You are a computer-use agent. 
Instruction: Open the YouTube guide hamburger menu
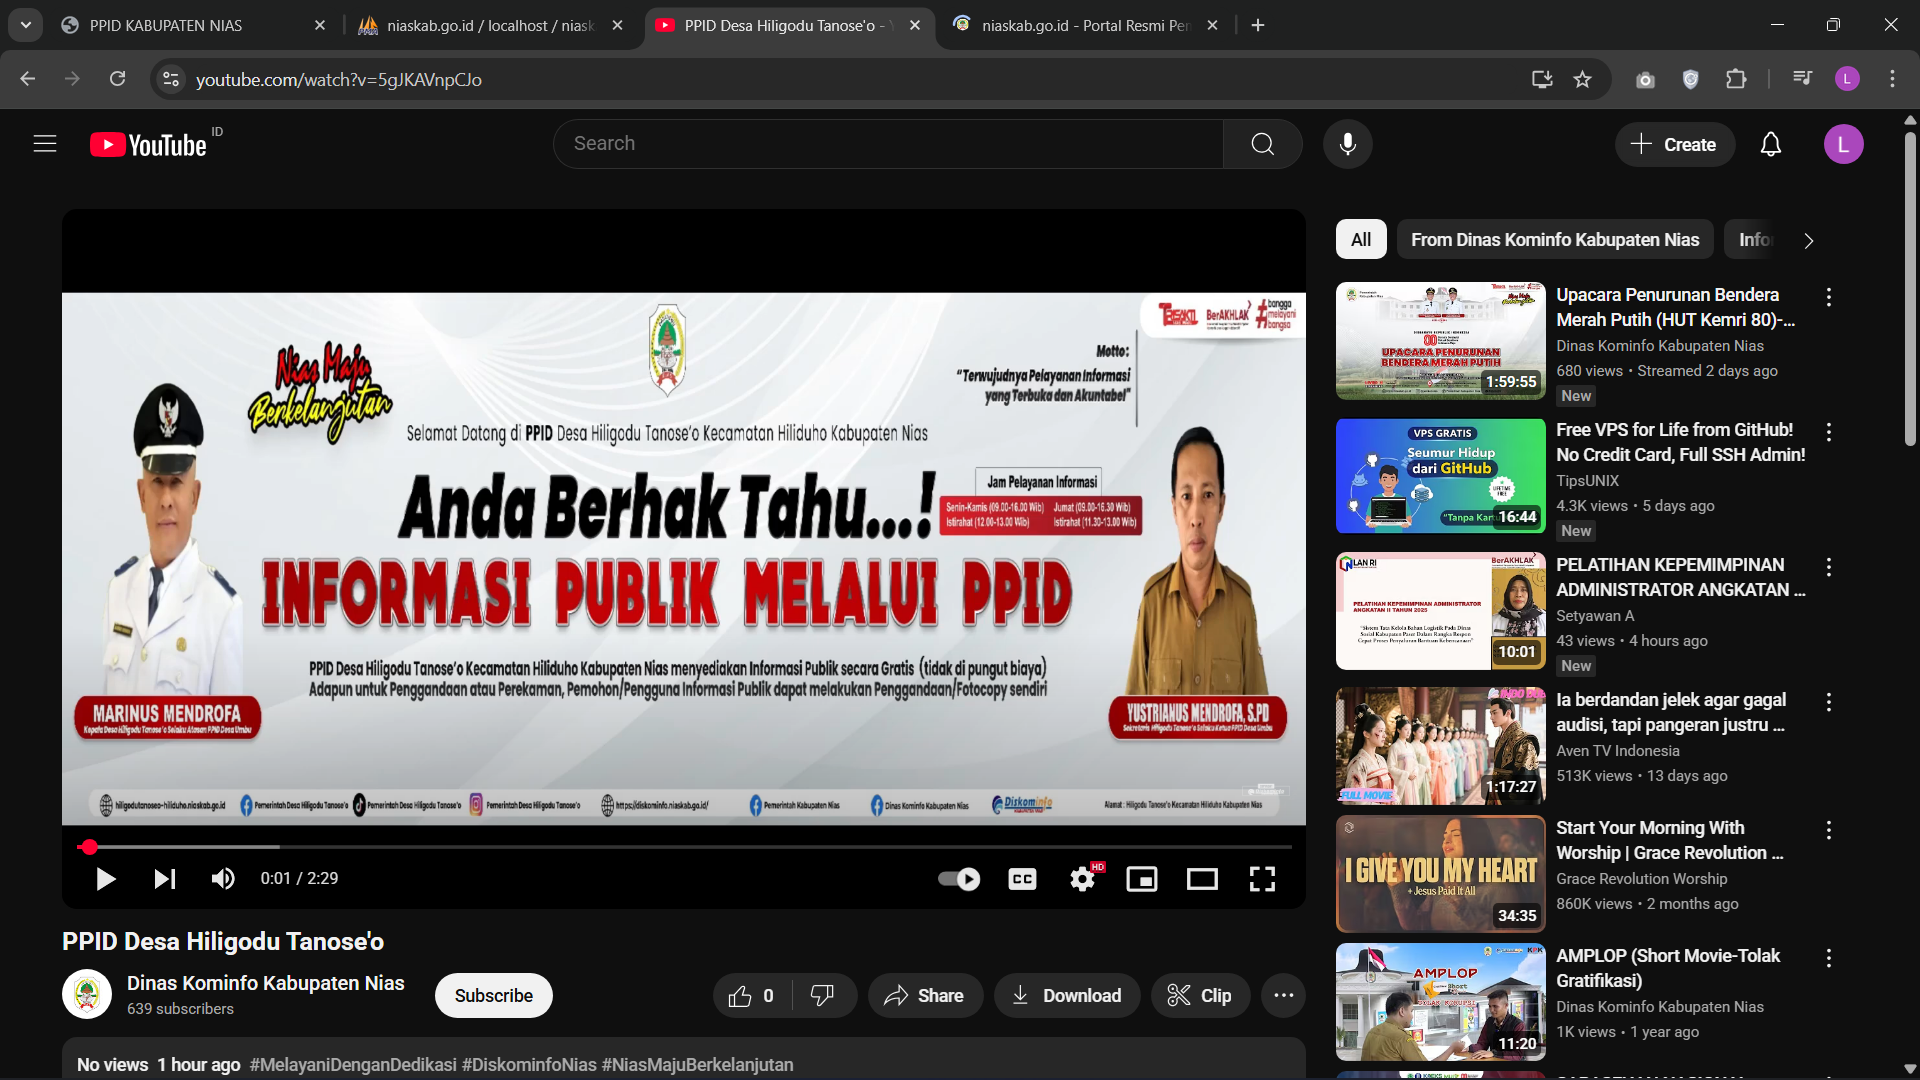pyautogui.click(x=45, y=144)
